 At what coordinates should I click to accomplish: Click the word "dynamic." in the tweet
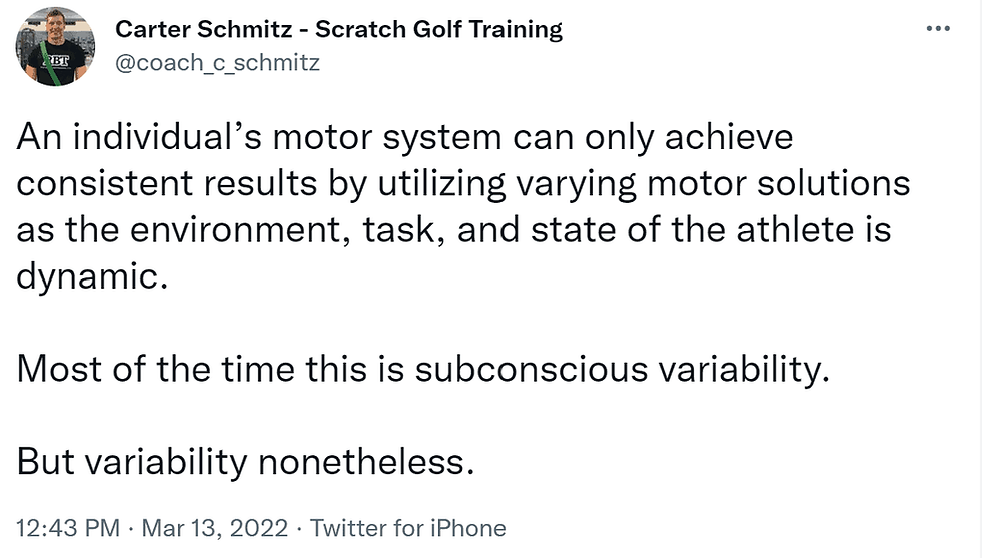pos(92,277)
